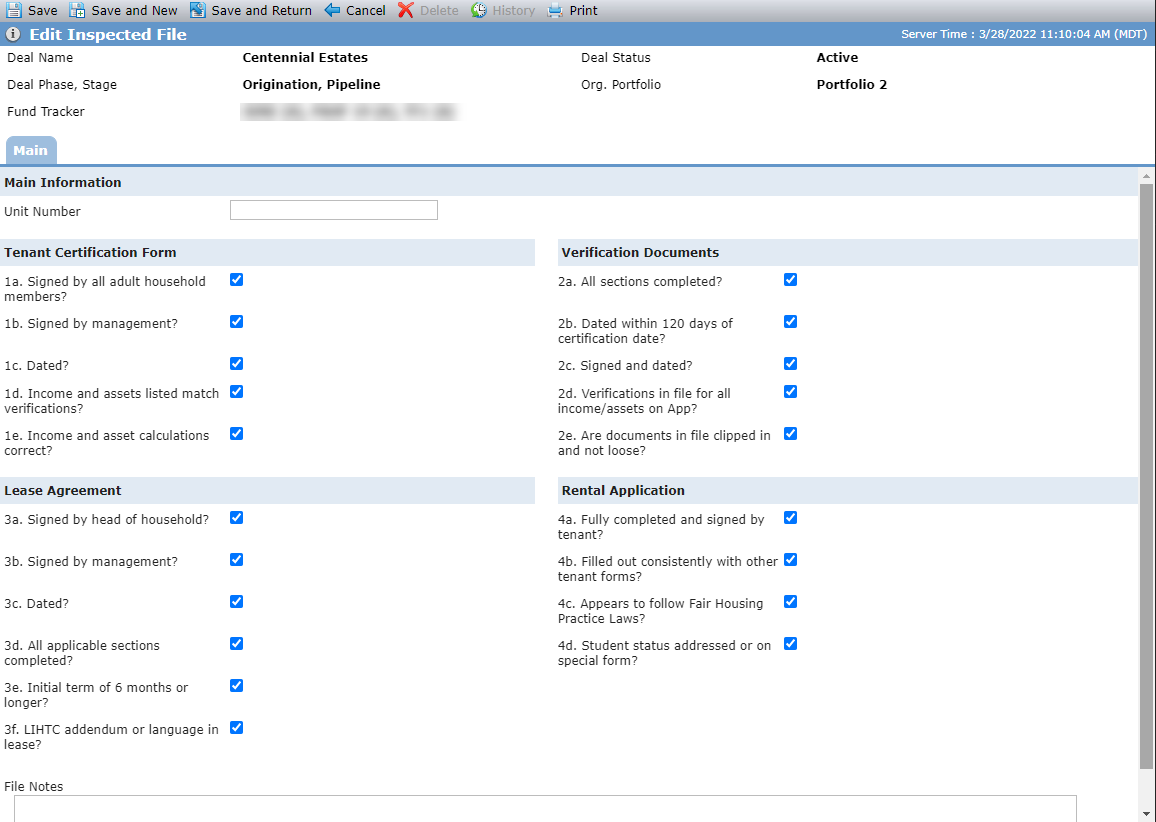This screenshot has width=1156, height=822.
Task: Uncheck 1e Income and asset calculations correct
Action: pyautogui.click(x=236, y=433)
